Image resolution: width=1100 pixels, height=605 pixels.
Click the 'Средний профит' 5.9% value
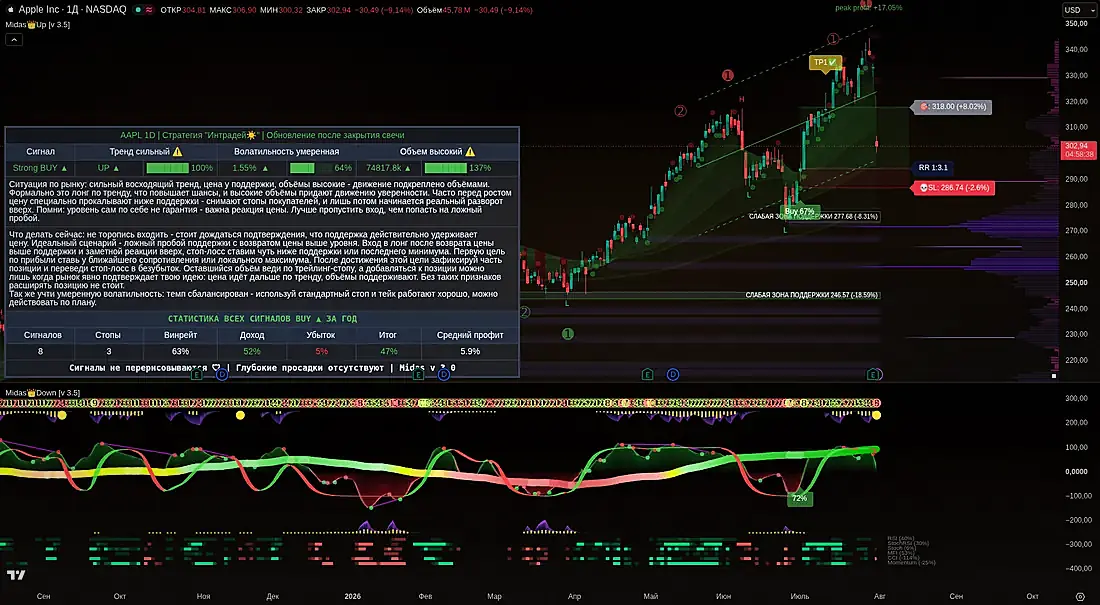click(470, 351)
